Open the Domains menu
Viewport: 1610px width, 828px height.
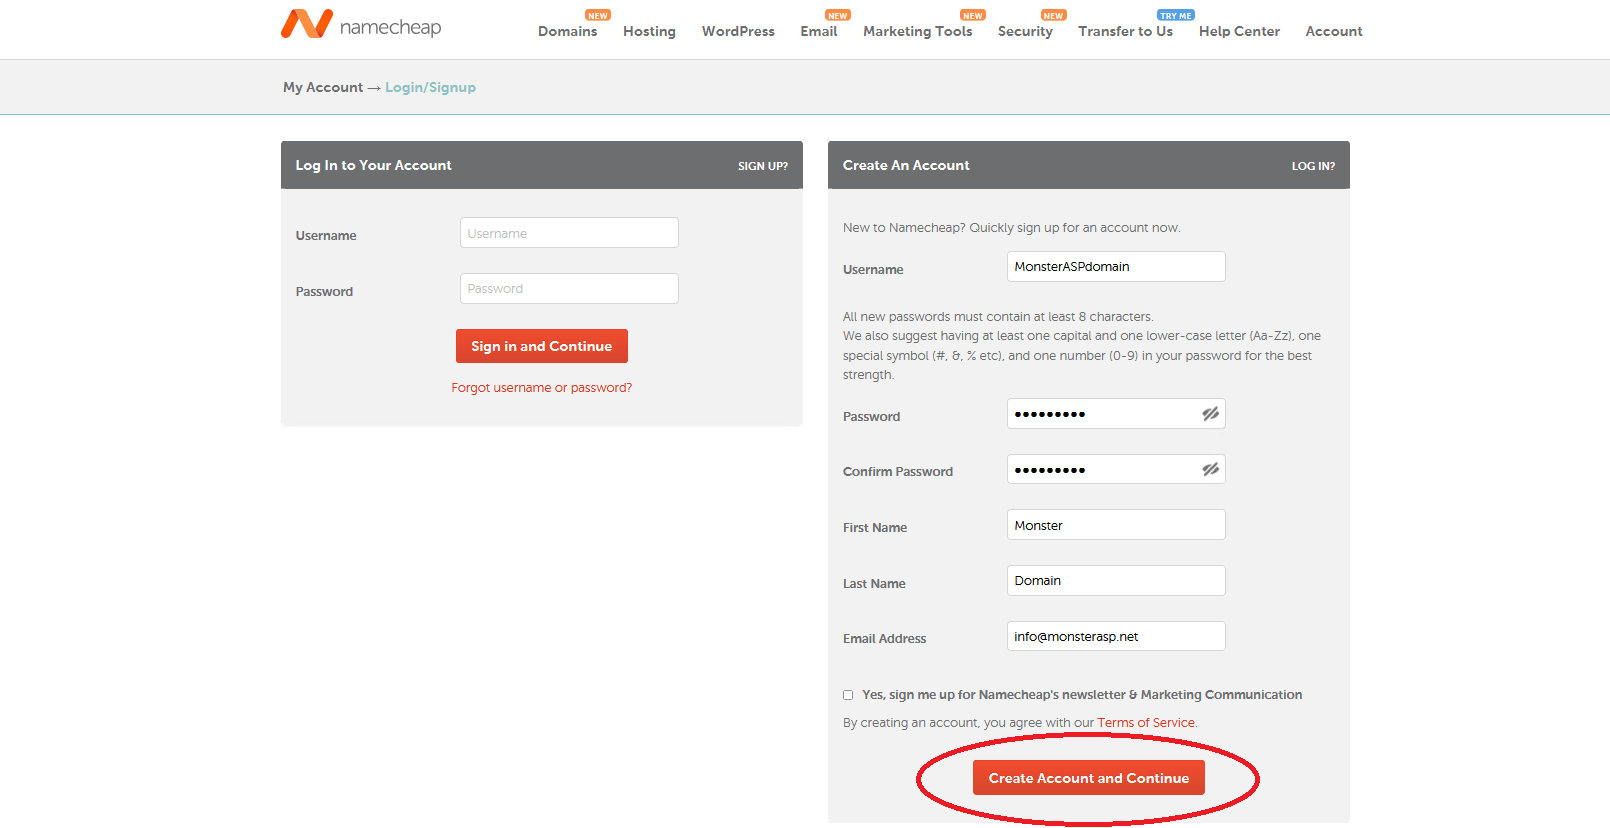pos(567,31)
